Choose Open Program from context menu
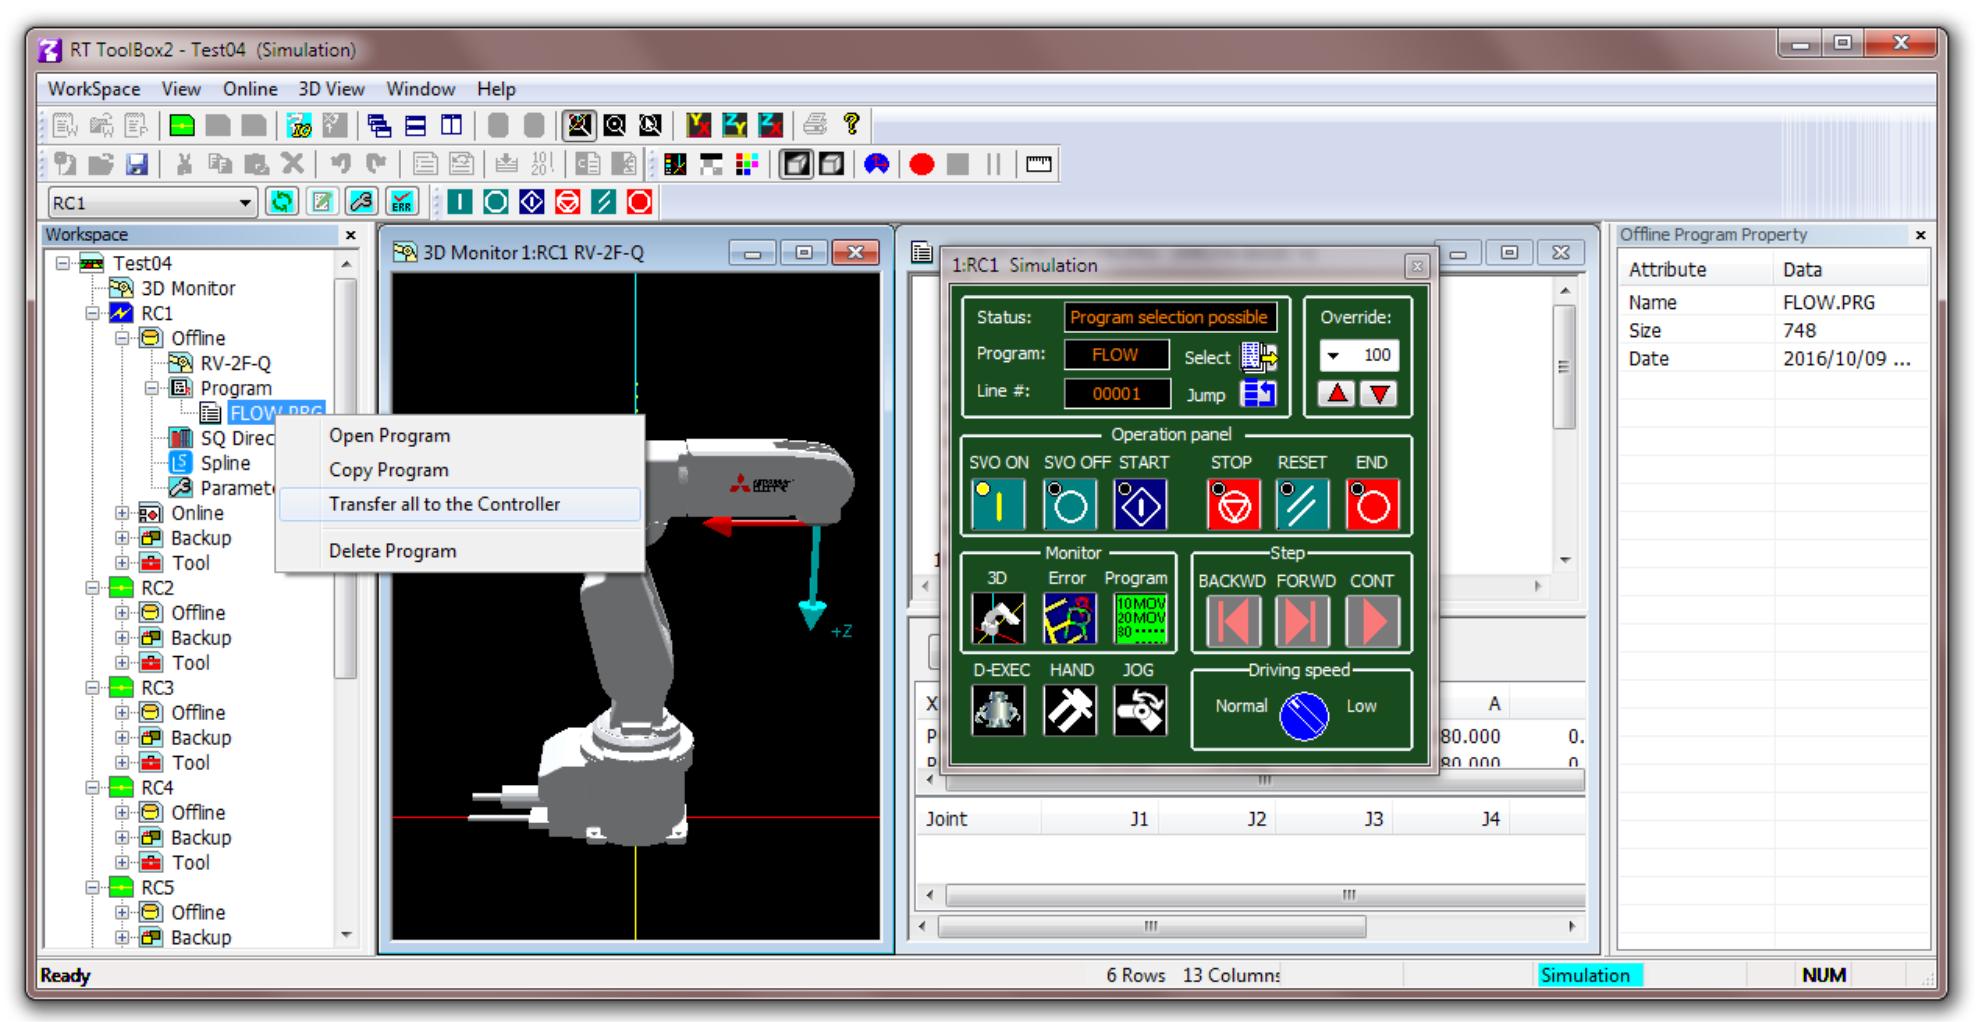Viewport: 1978px width, 1022px height. click(460, 436)
